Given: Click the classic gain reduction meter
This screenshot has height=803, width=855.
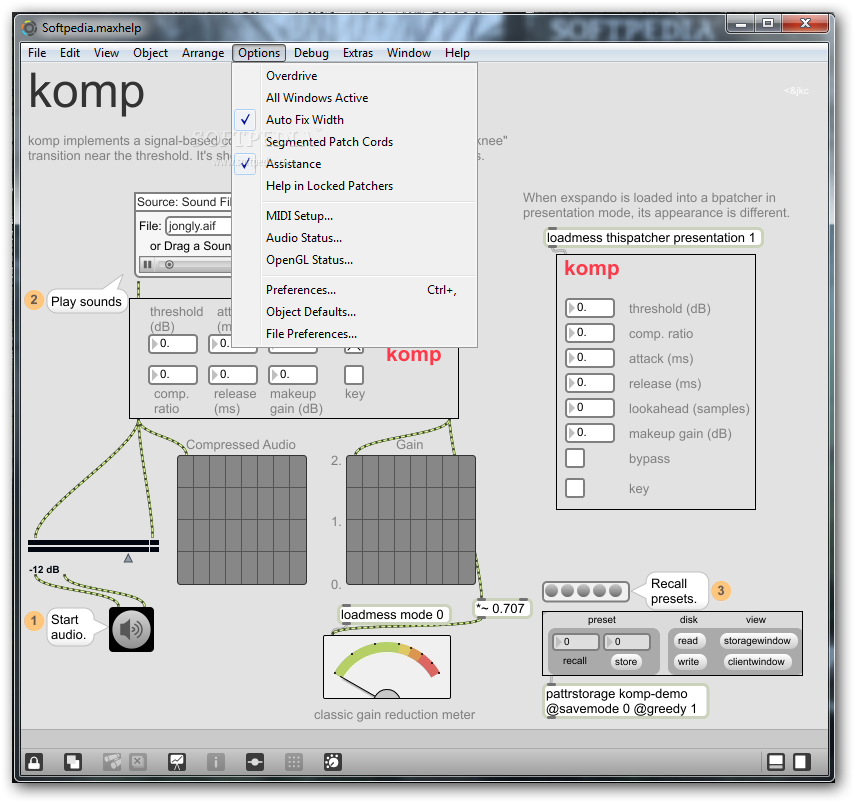Looking at the screenshot, I should click(387, 667).
